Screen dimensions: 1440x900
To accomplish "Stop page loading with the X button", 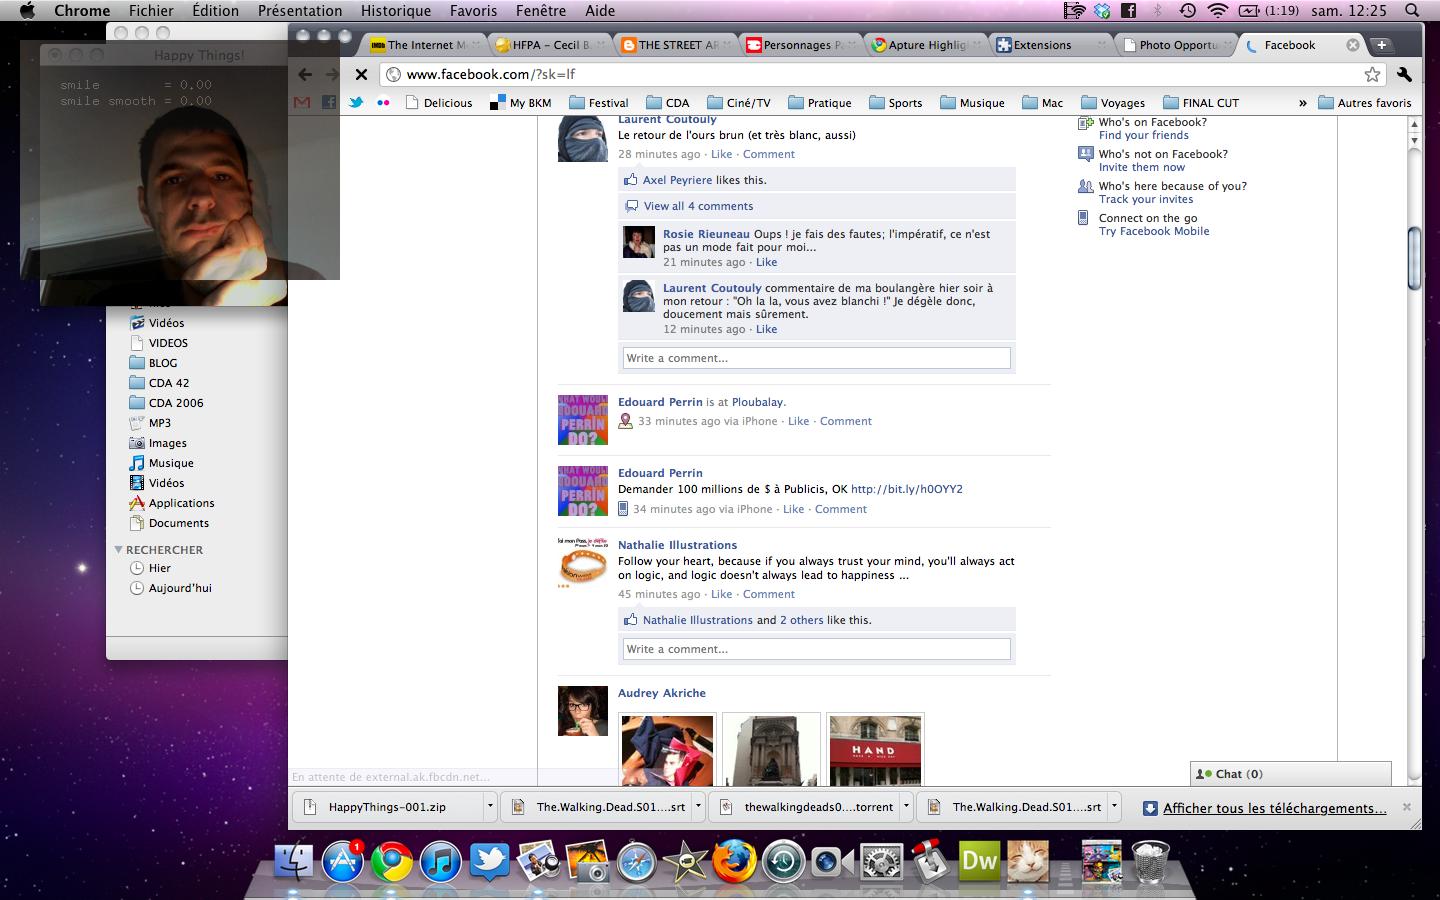I will [x=362, y=74].
